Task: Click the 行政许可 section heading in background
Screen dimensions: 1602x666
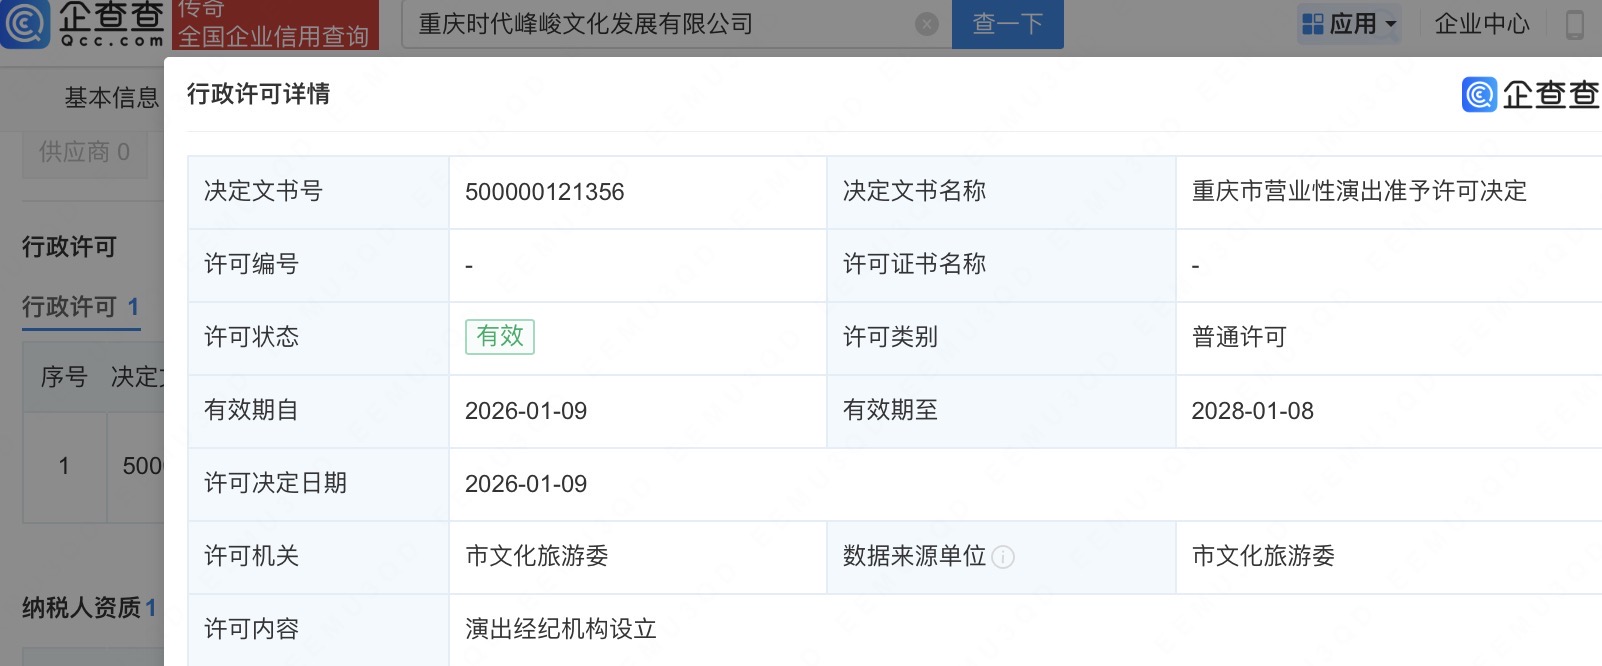Action: point(69,247)
